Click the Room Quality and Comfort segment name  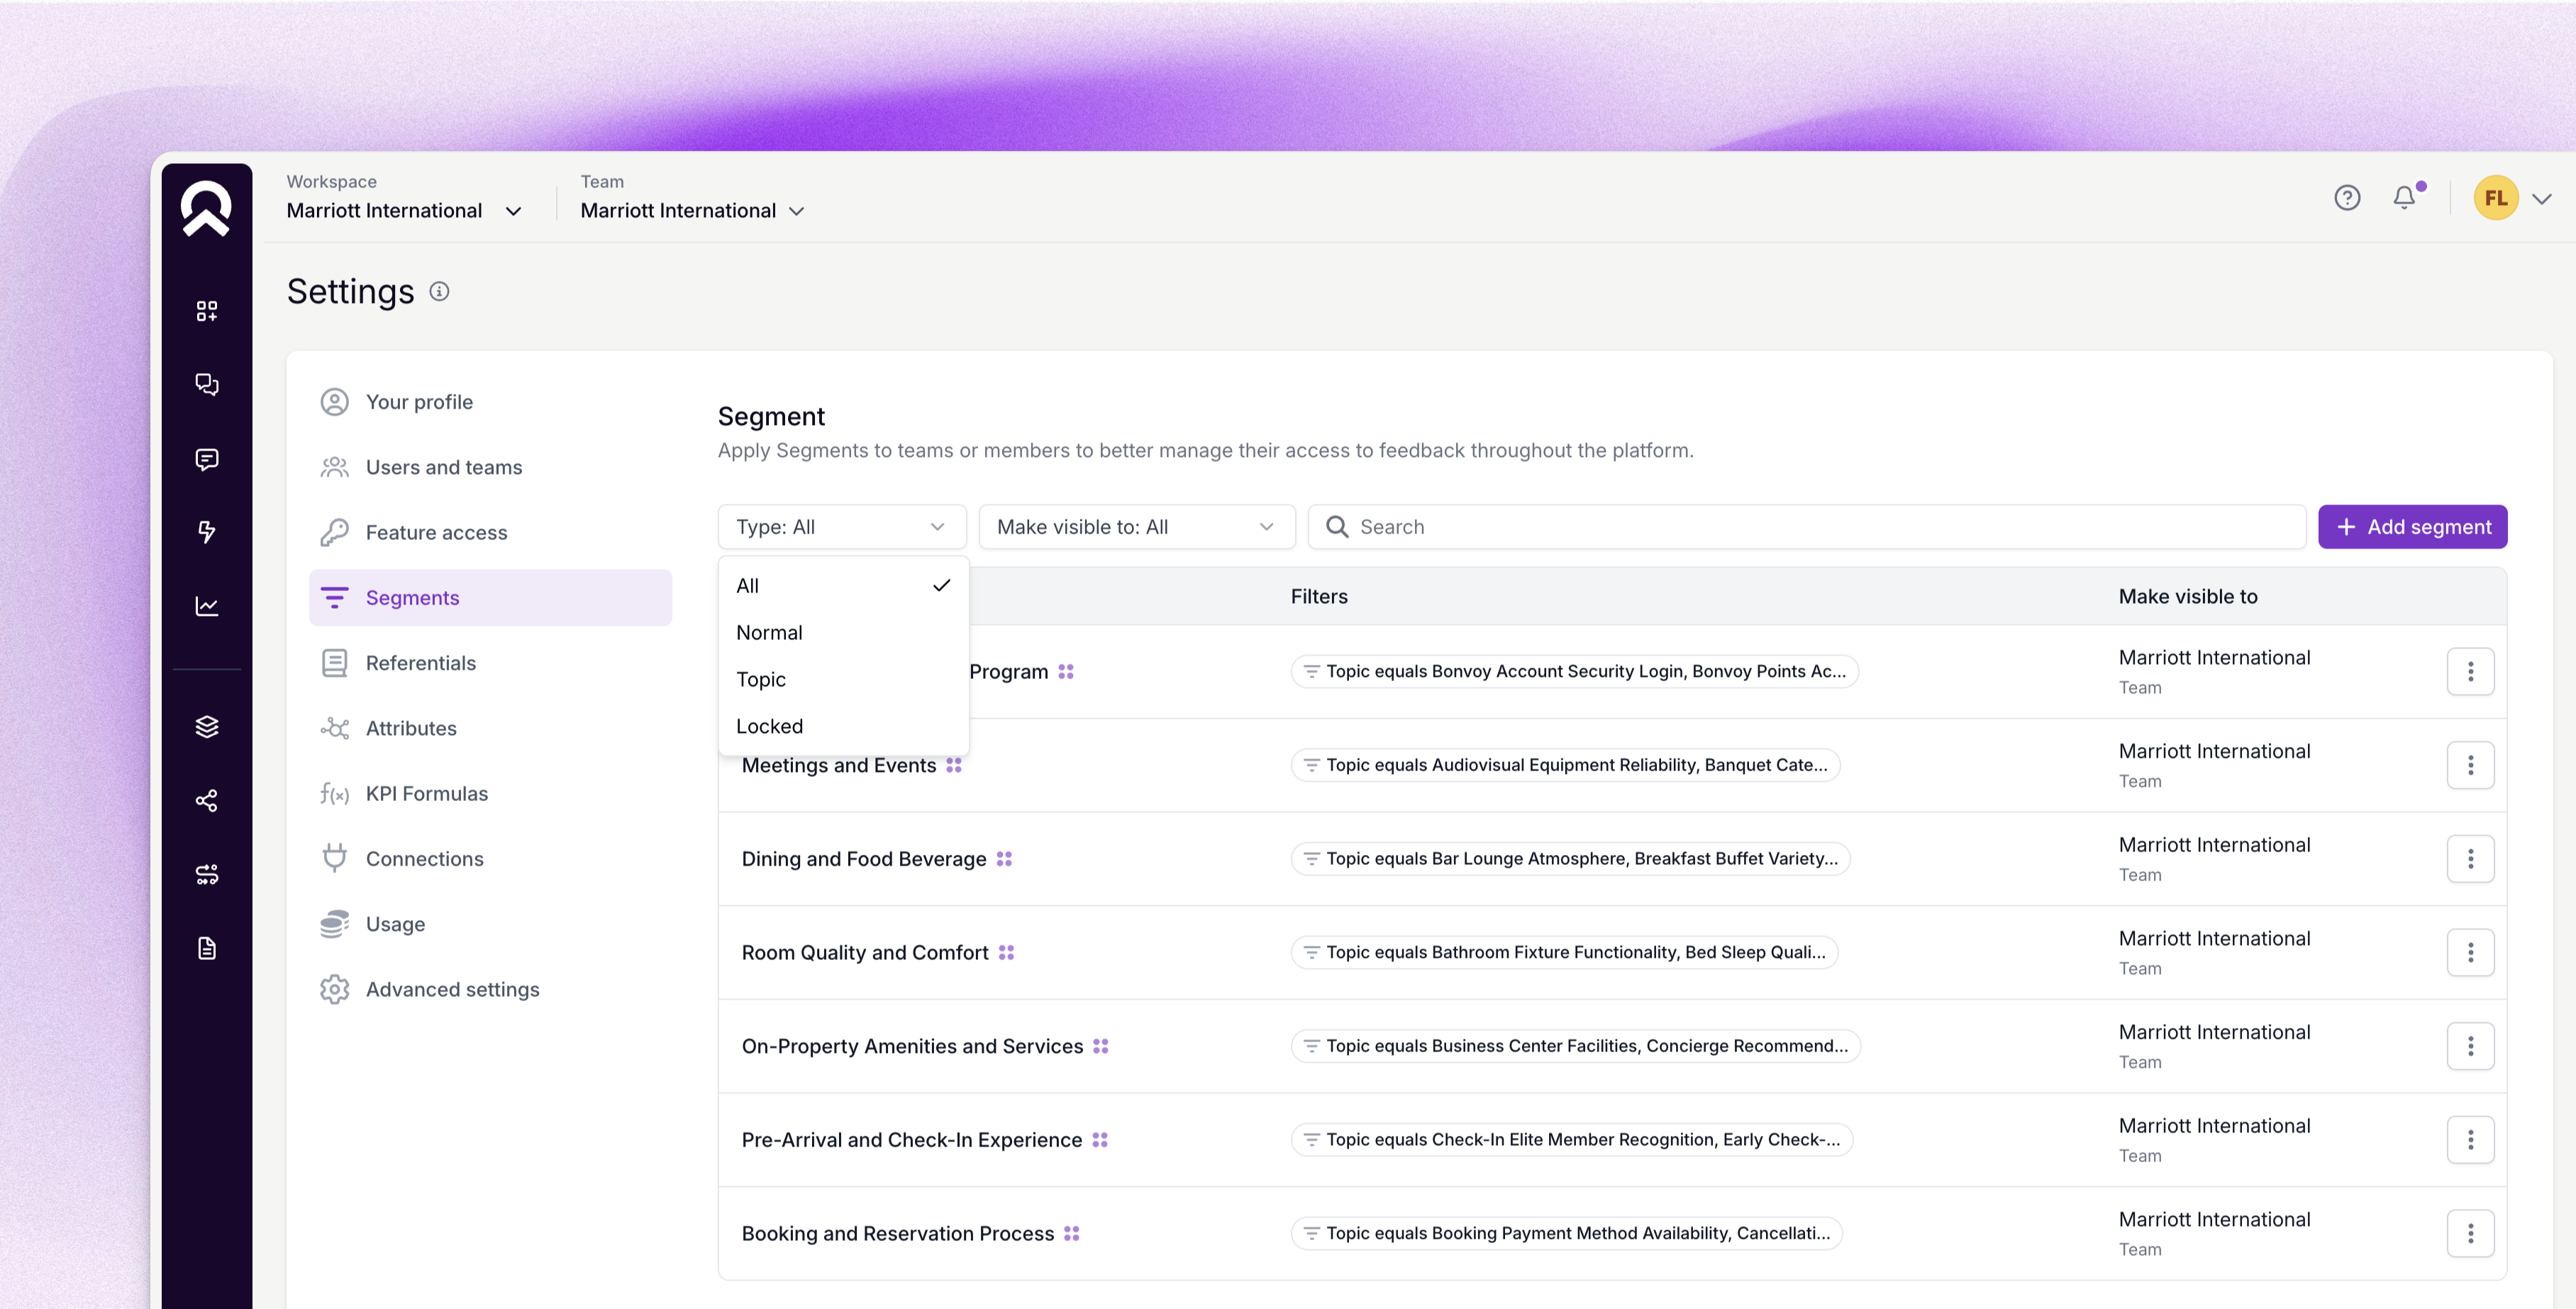[864, 953]
